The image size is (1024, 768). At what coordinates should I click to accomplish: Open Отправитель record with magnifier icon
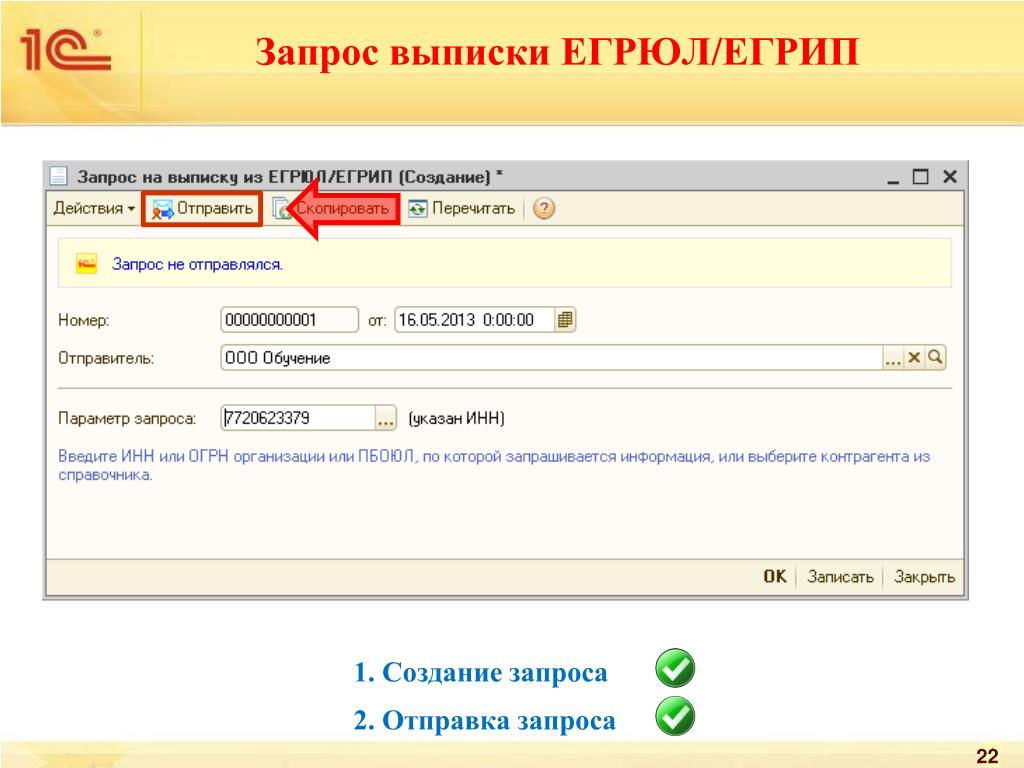point(936,358)
